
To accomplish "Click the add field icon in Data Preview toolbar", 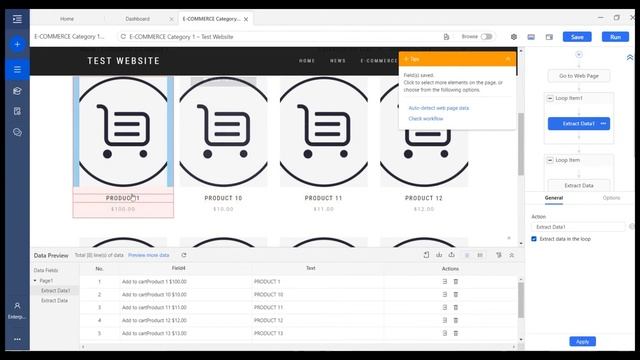I will [x=426, y=255].
